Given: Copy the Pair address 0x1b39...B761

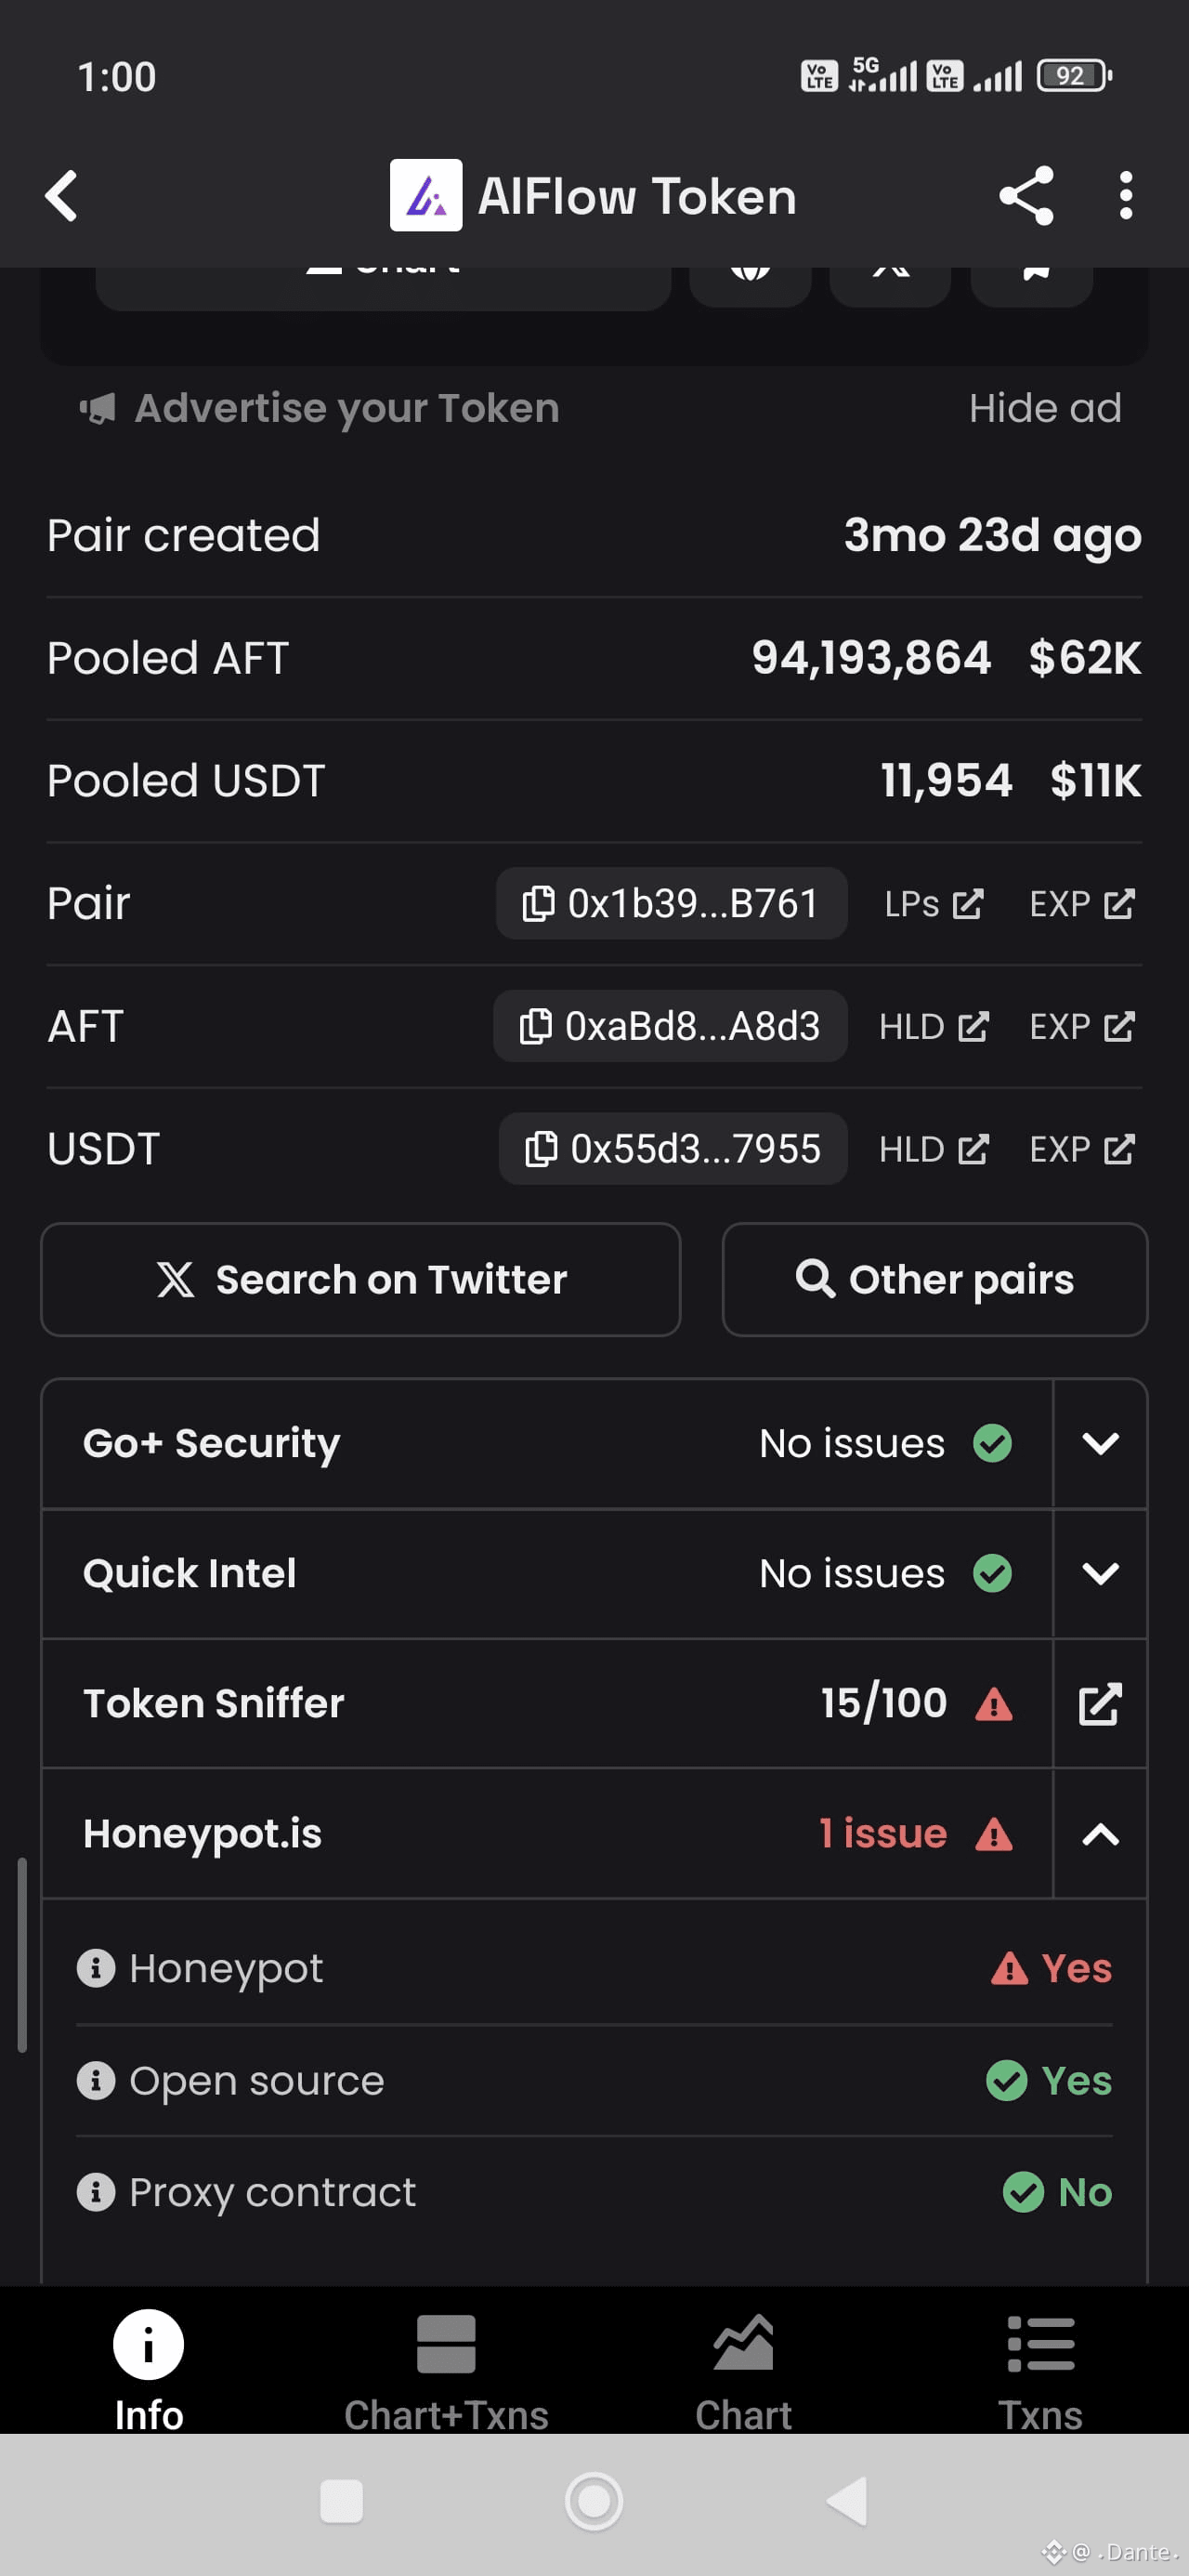Looking at the screenshot, I should [x=672, y=904].
